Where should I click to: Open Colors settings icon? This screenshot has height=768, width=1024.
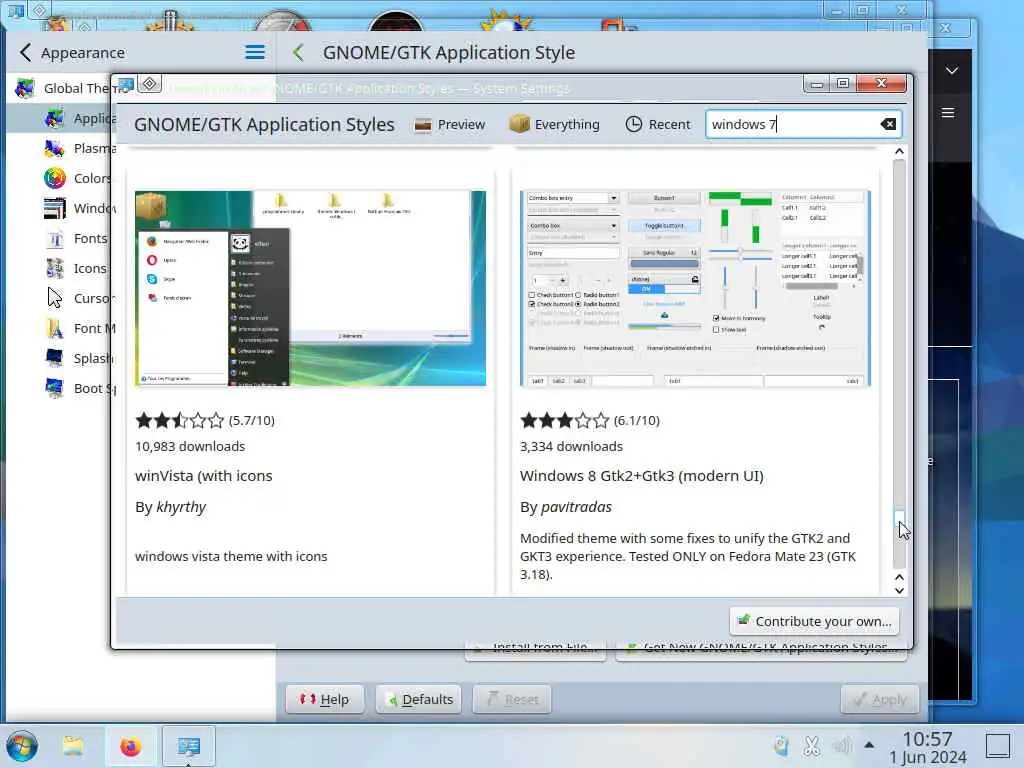tap(55, 178)
